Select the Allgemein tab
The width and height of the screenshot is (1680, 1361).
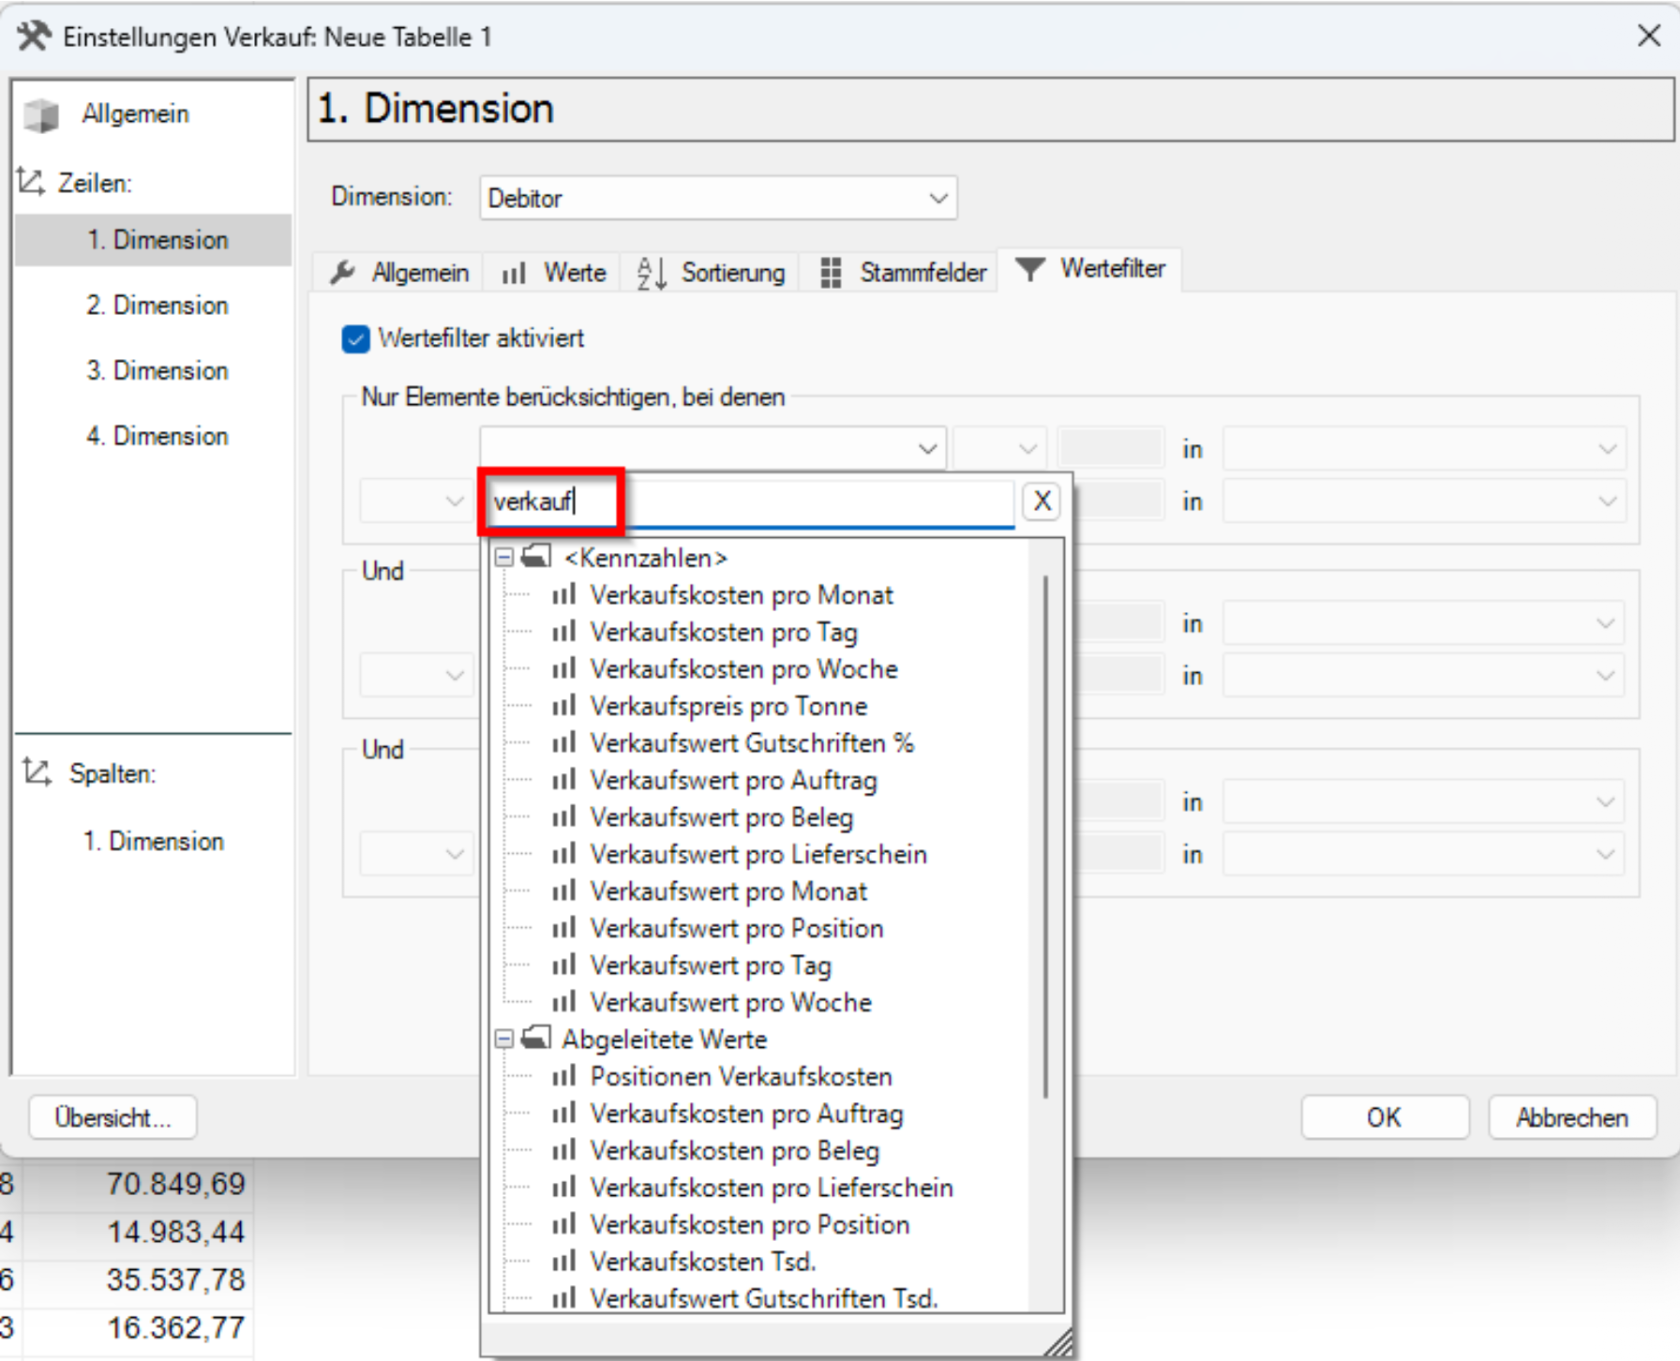[x=400, y=272]
